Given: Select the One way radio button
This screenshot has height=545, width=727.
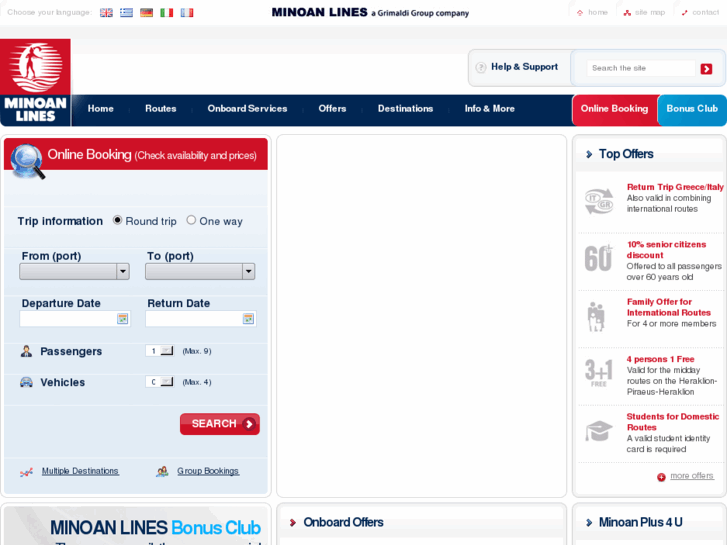Looking at the screenshot, I should click(191, 220).
